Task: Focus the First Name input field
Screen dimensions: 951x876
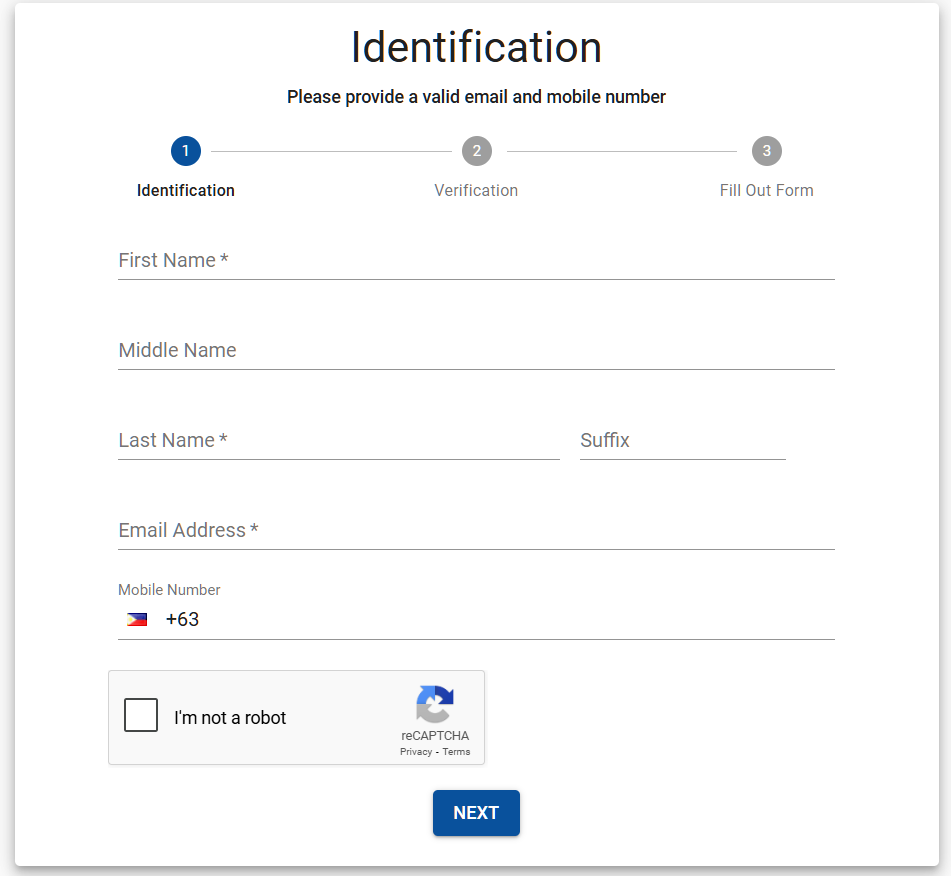Action: tap(476, 261)
